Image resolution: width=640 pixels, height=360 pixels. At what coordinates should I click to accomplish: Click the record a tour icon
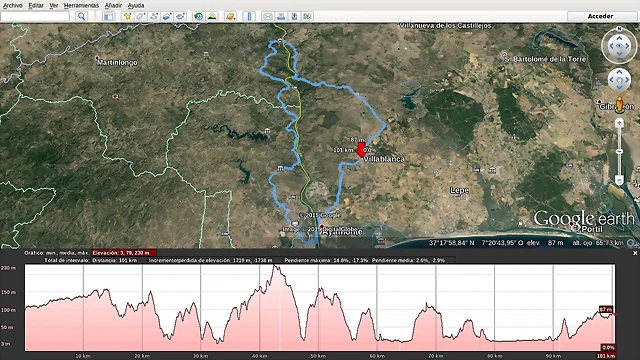coord(180,16)
